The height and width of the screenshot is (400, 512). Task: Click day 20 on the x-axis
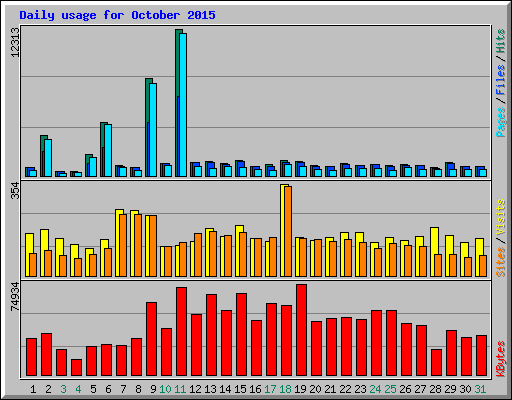click(x=315, y=389)
